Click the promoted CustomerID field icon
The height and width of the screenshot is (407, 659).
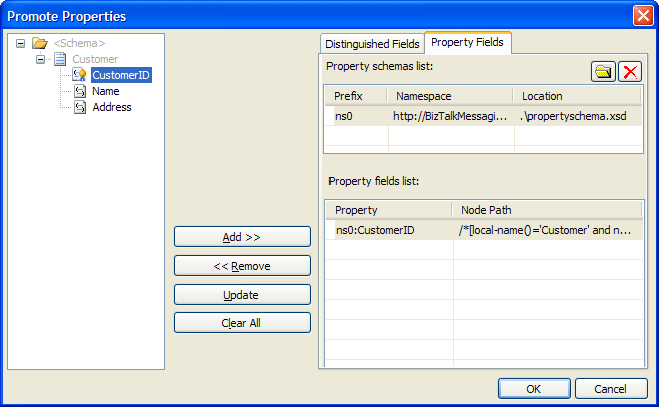79,75
